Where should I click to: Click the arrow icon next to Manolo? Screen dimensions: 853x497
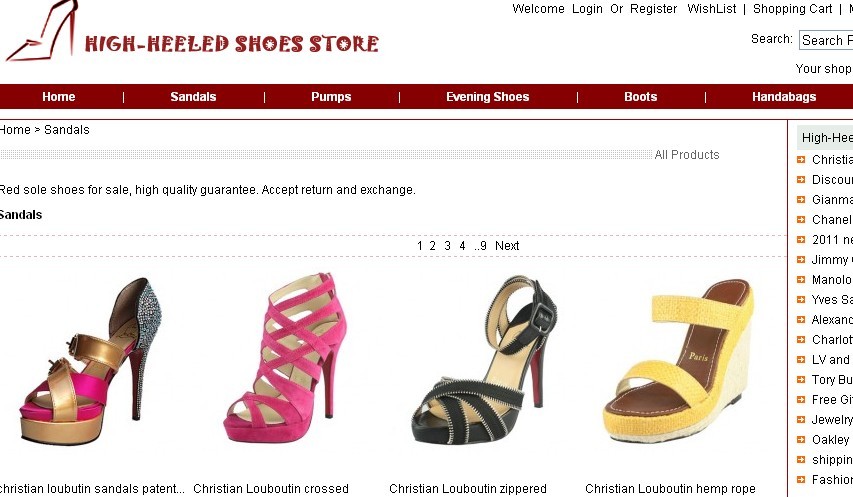(x=801, y=279)
